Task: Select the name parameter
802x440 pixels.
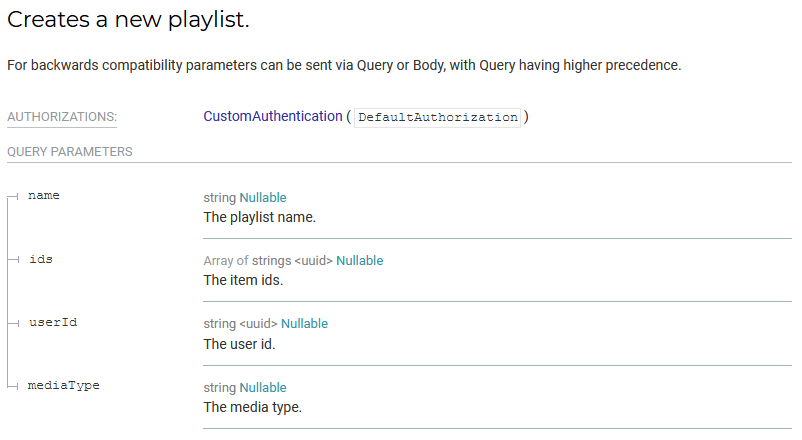Action: click(44, 195)
